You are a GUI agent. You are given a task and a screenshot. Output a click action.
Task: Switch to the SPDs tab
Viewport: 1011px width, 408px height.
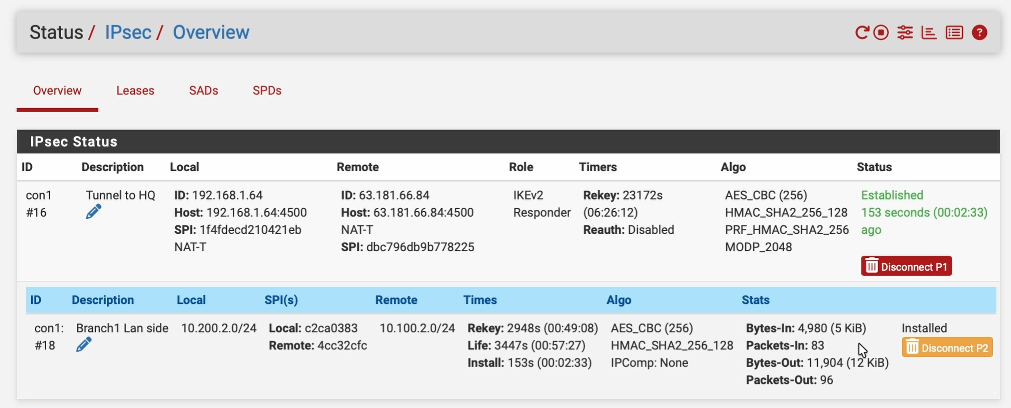coord(267,91)
